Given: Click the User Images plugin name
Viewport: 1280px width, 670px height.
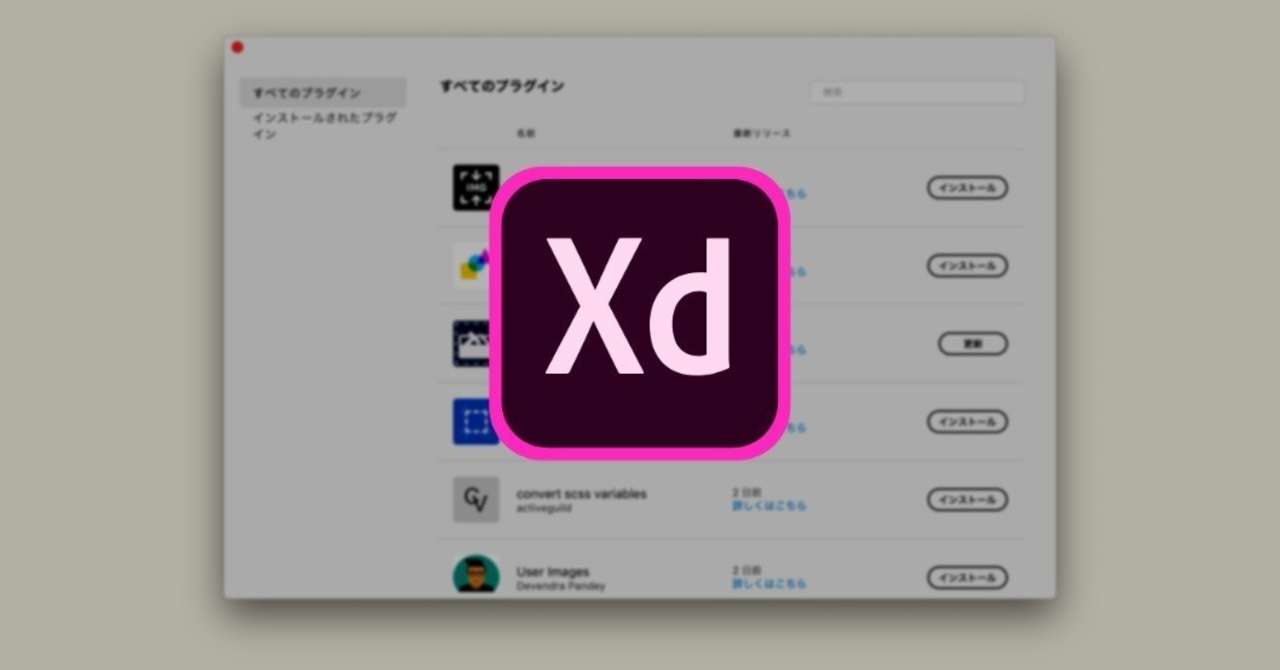Looking at the screenshot, I should pos(553,572).
